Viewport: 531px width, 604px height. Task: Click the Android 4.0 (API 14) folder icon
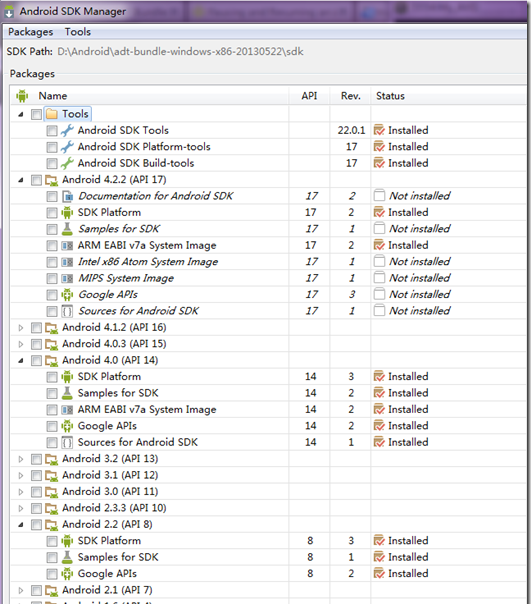(52, 361)
